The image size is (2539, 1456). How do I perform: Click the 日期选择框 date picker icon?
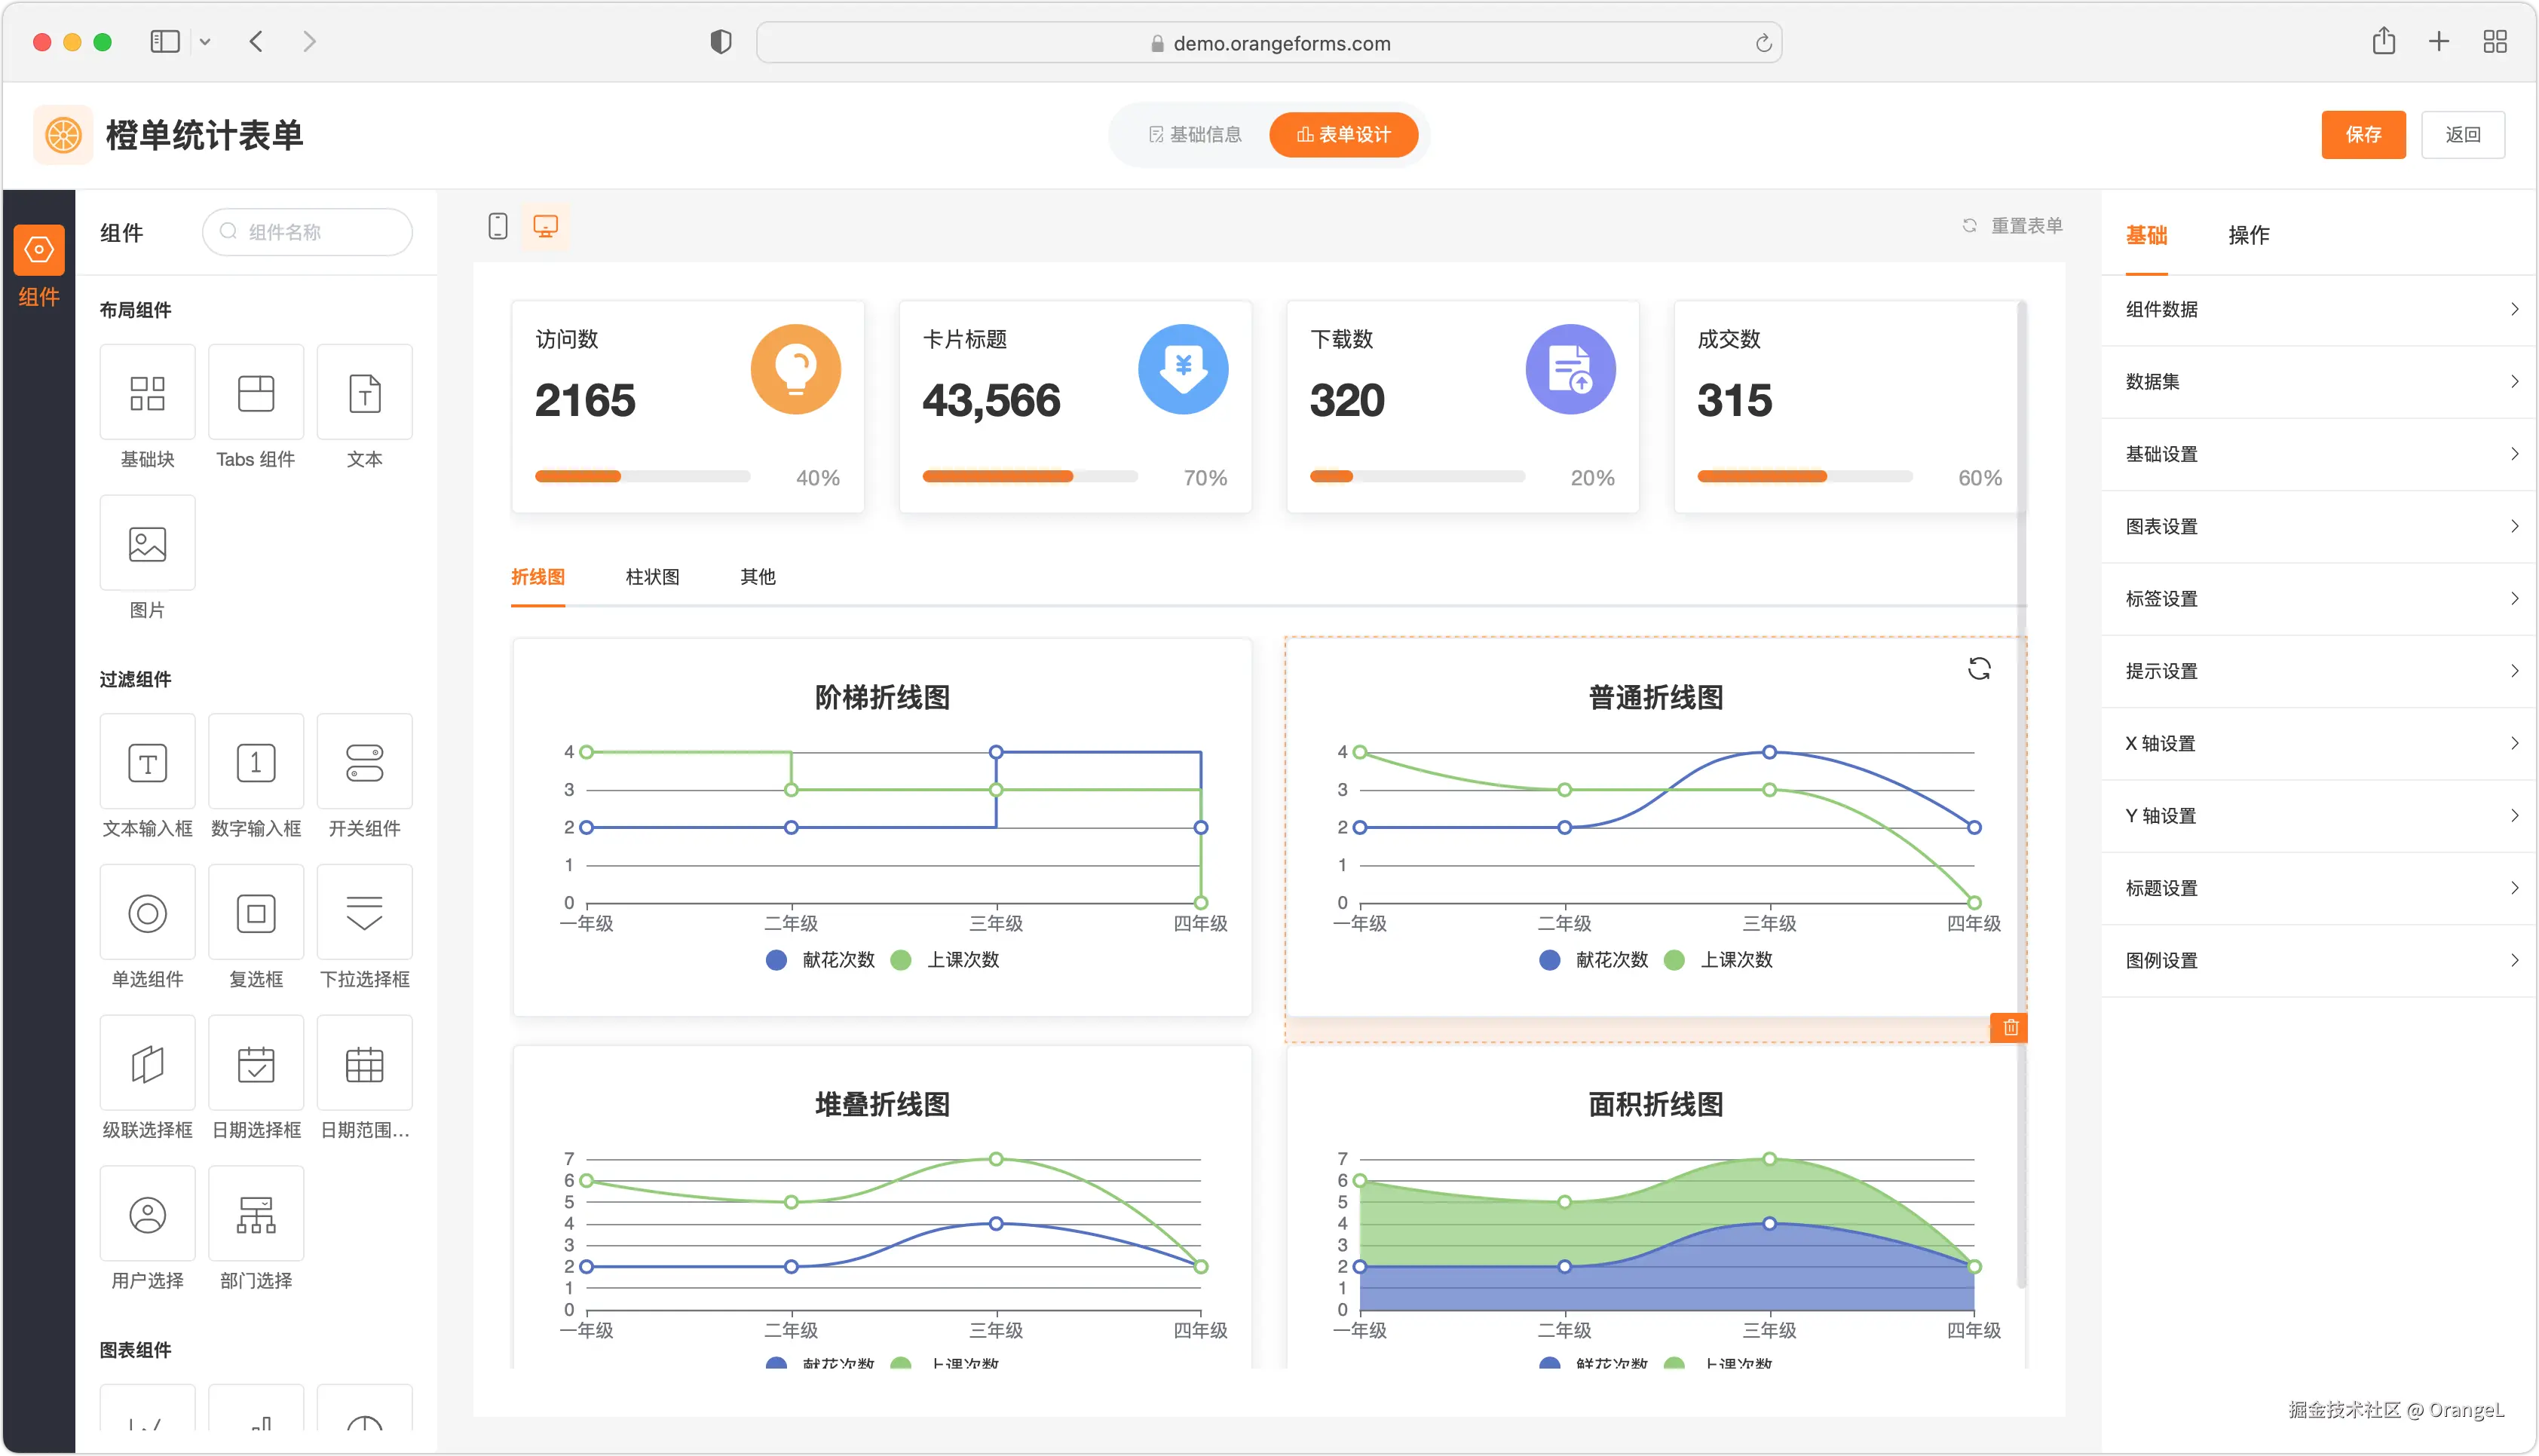click(256, 1064)
